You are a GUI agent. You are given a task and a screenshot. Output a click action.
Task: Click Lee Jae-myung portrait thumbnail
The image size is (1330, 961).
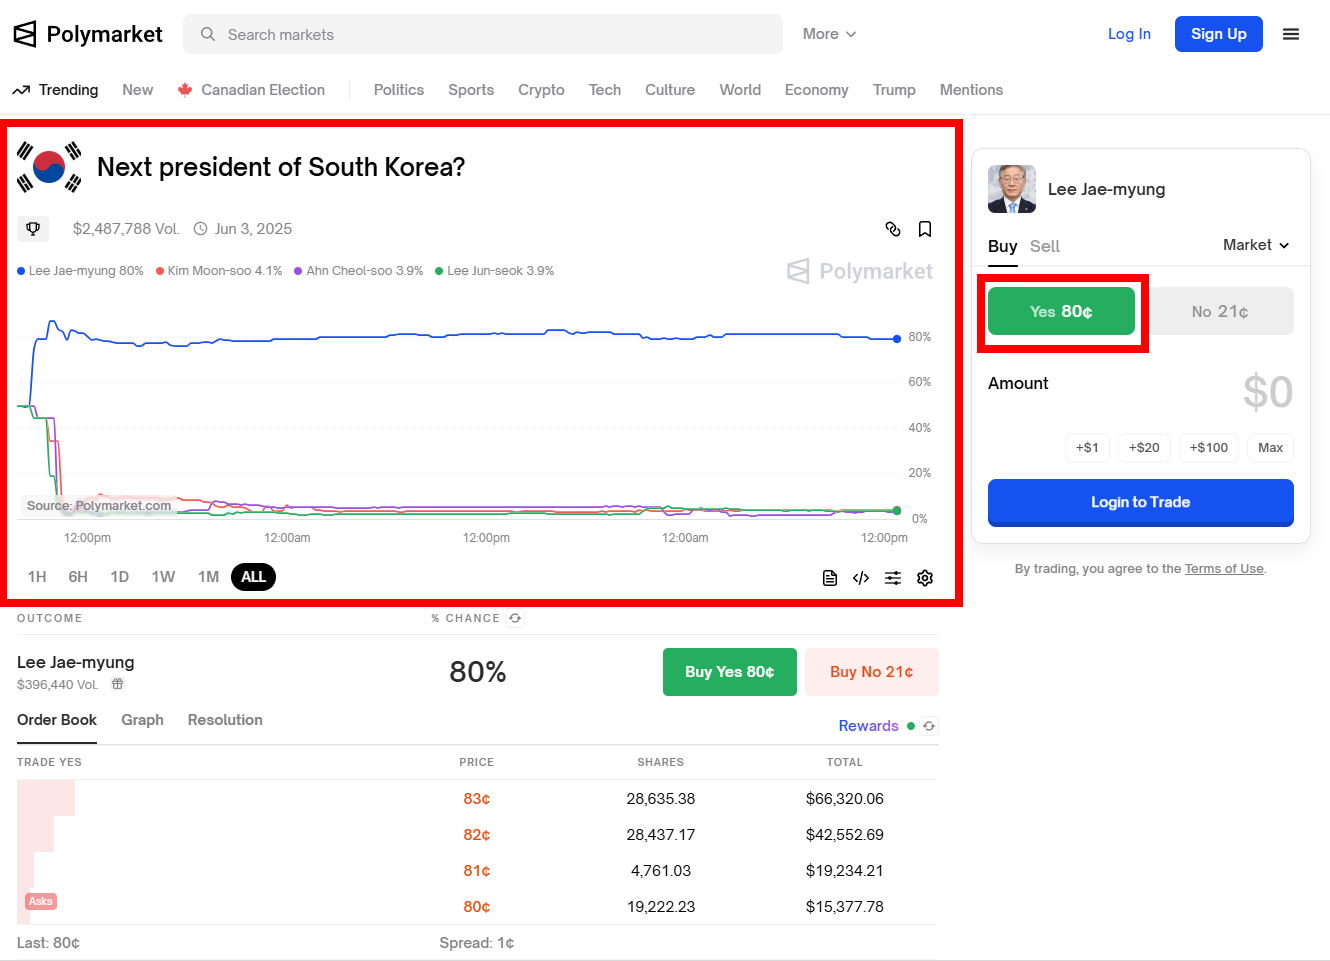click(x=1012, y=189)
